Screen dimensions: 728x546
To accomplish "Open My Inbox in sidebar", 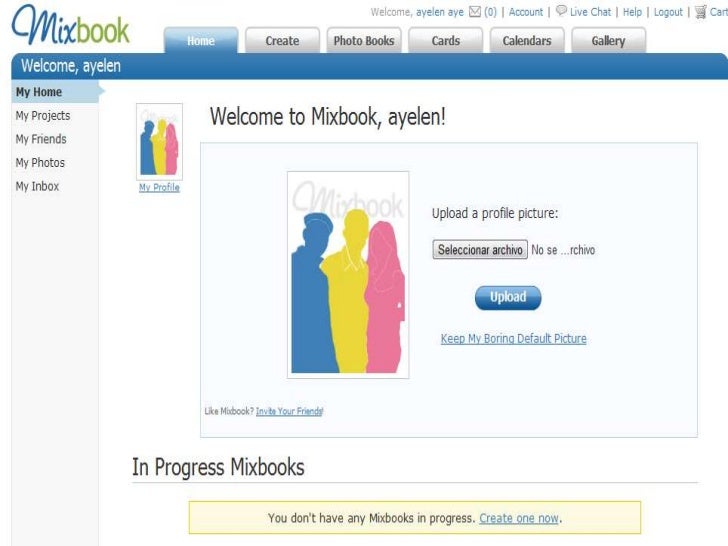I will click(37, 186).
